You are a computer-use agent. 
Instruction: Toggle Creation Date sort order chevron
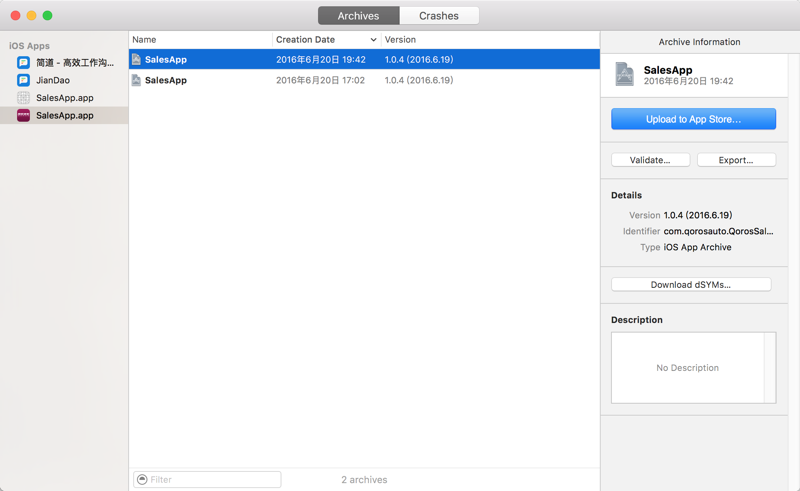click(373, 40)
